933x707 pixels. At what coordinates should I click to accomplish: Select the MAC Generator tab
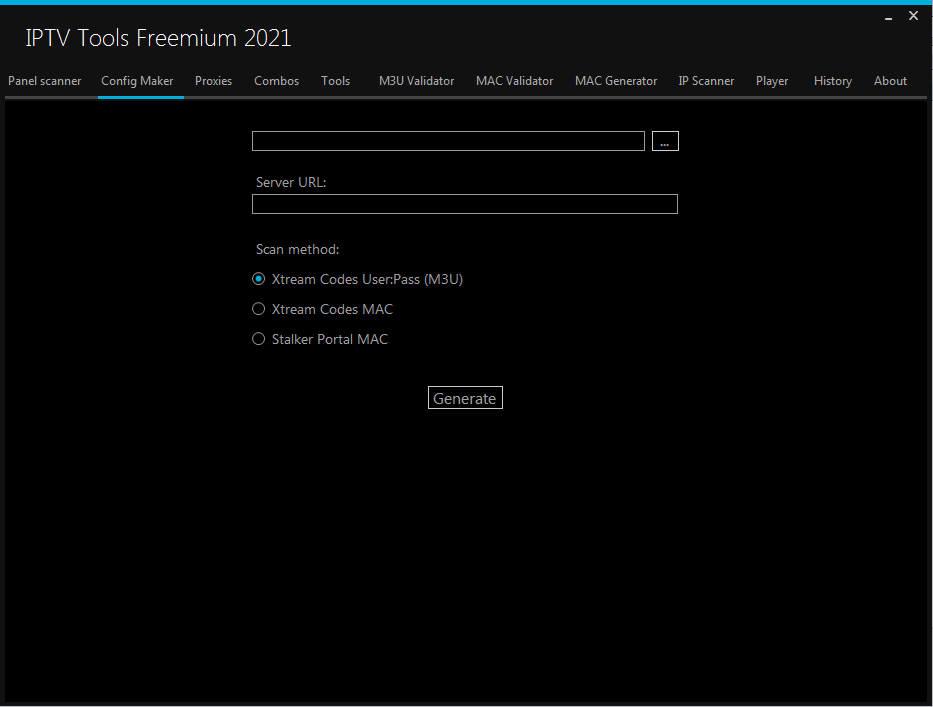[x=616, y=81]
